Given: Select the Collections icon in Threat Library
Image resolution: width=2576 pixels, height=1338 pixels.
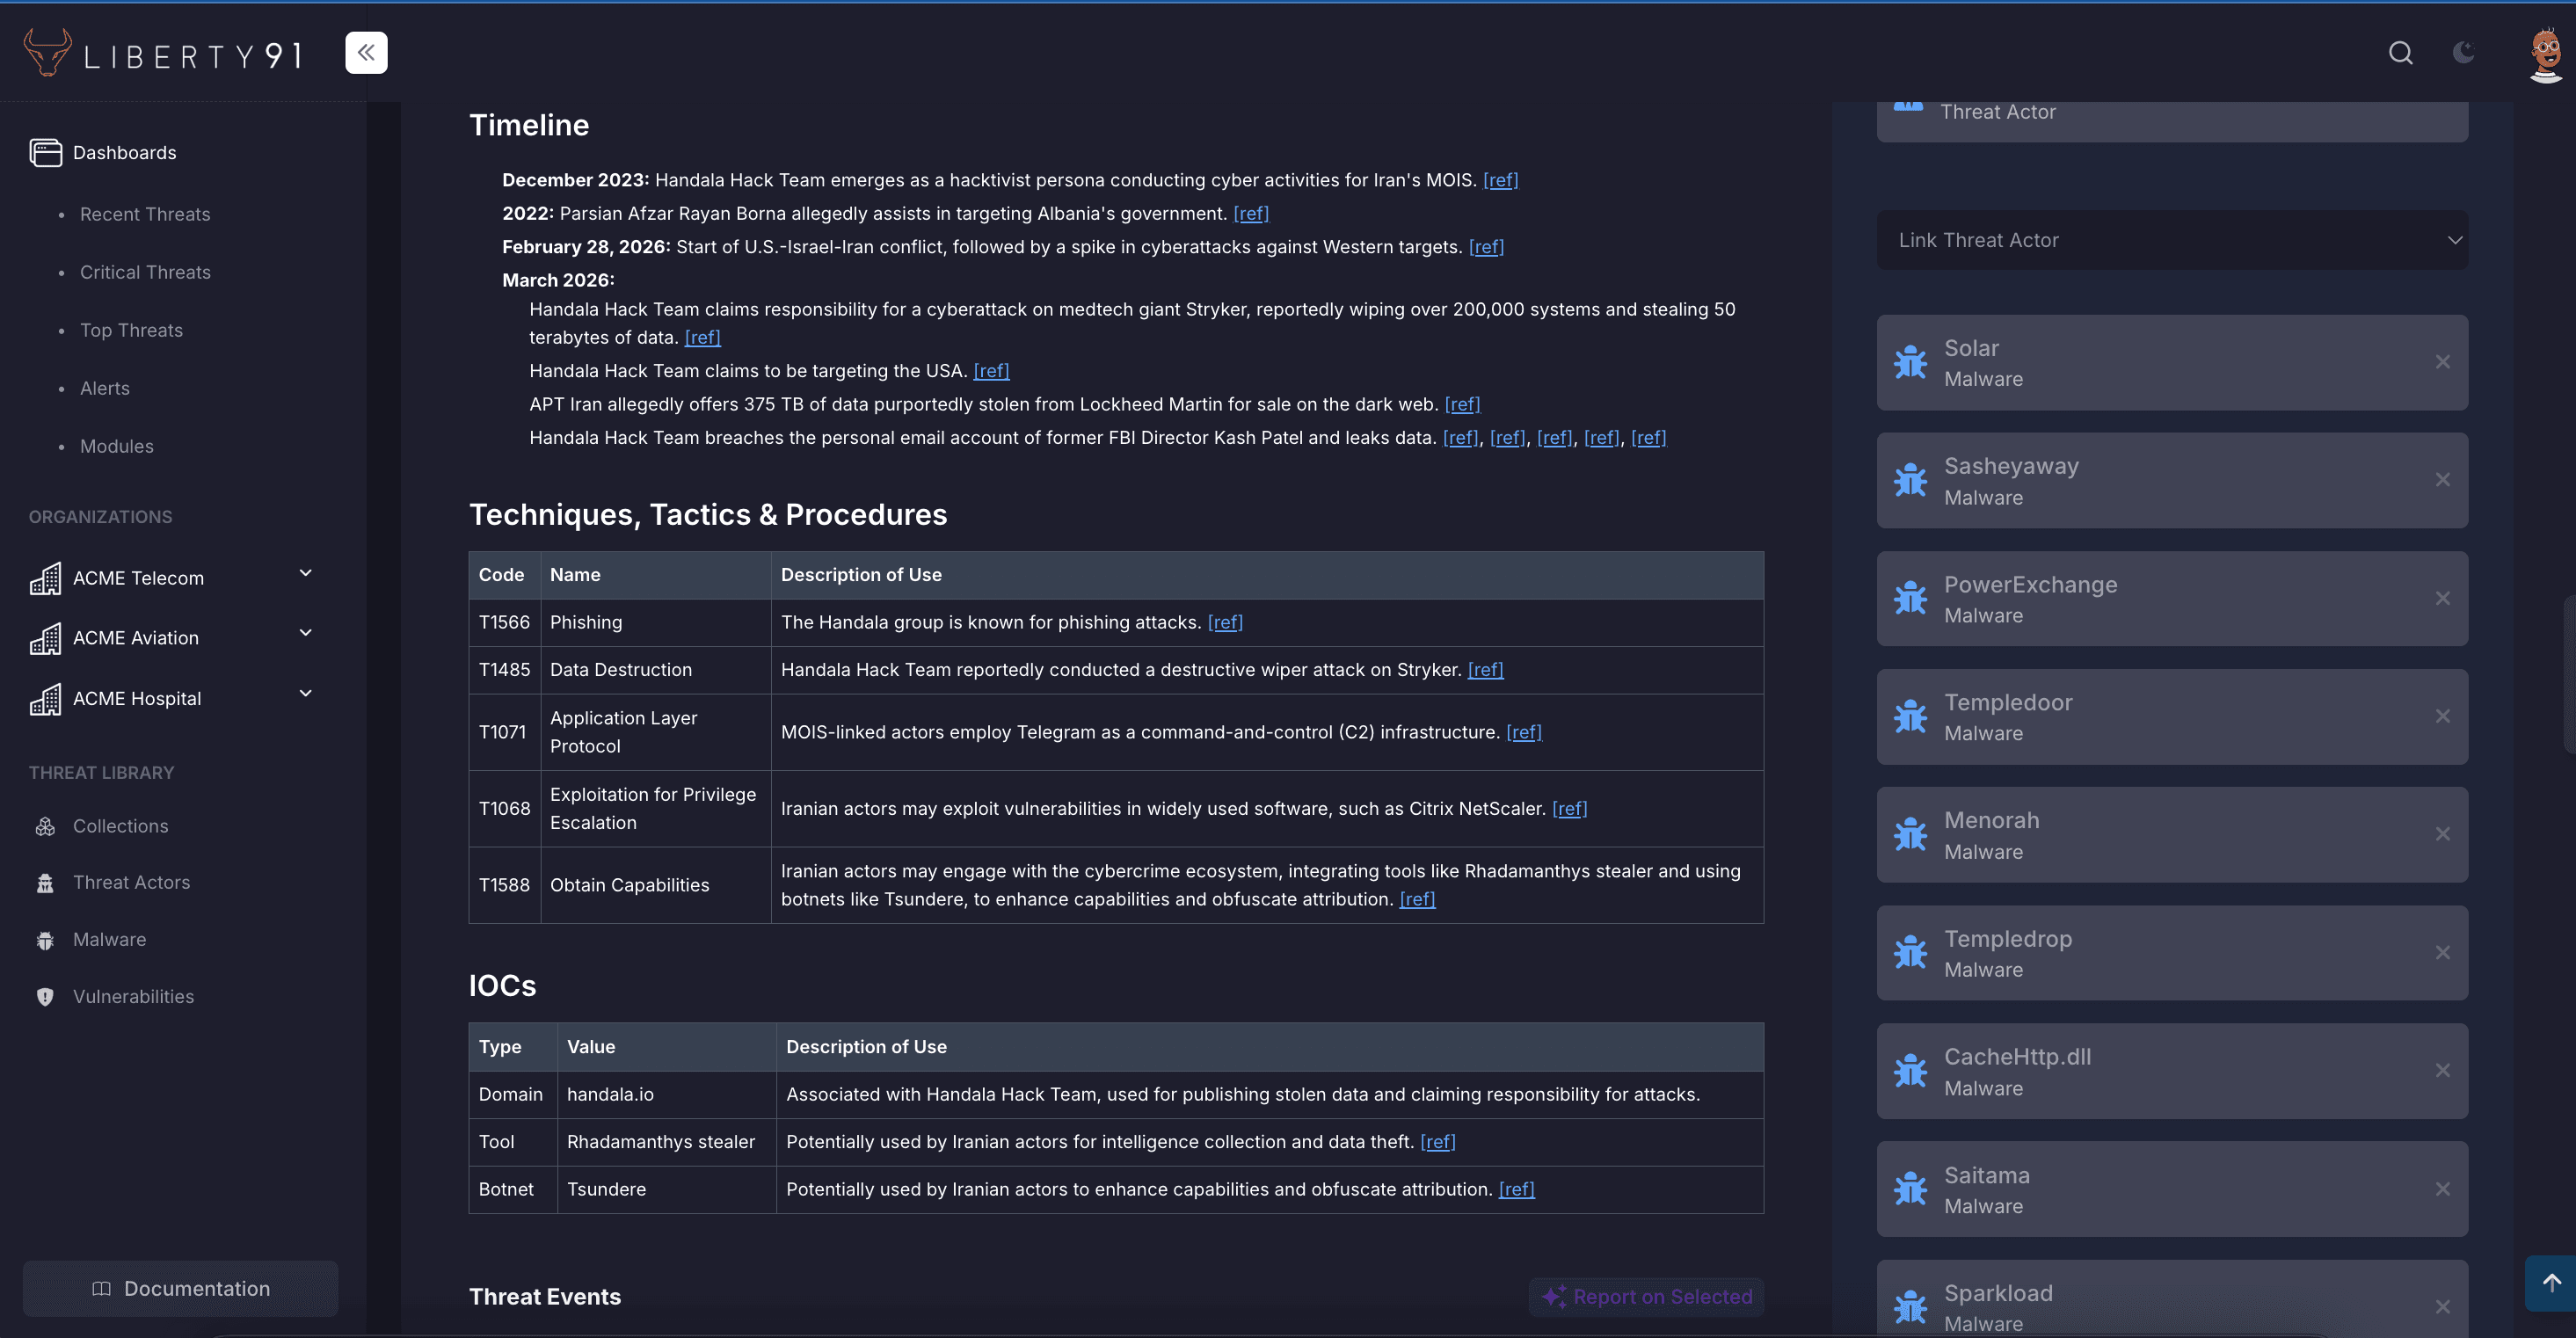Looking at the screenshot, I should tap(45, 825).
